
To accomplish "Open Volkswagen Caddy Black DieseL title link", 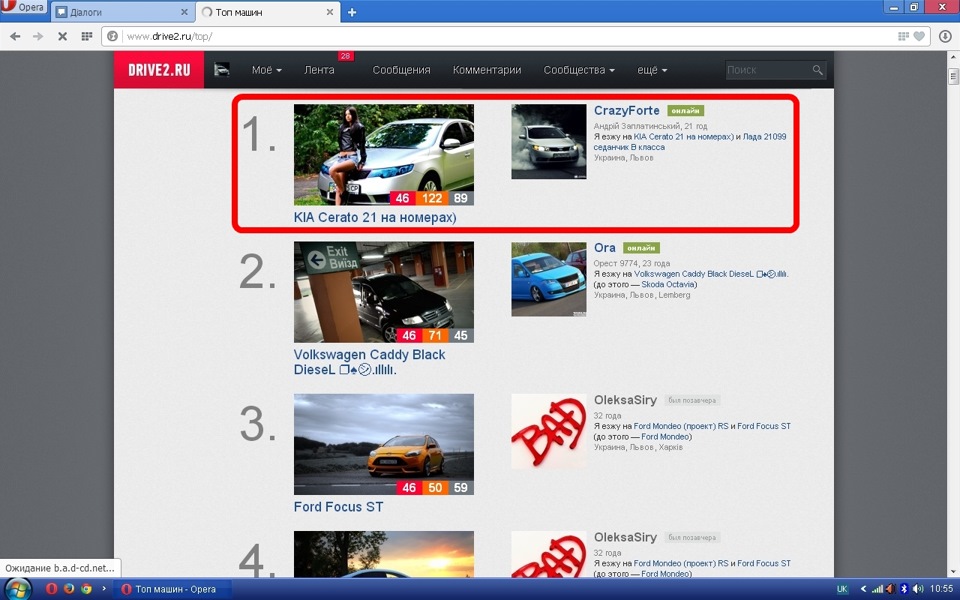I will tap(369, 362).
